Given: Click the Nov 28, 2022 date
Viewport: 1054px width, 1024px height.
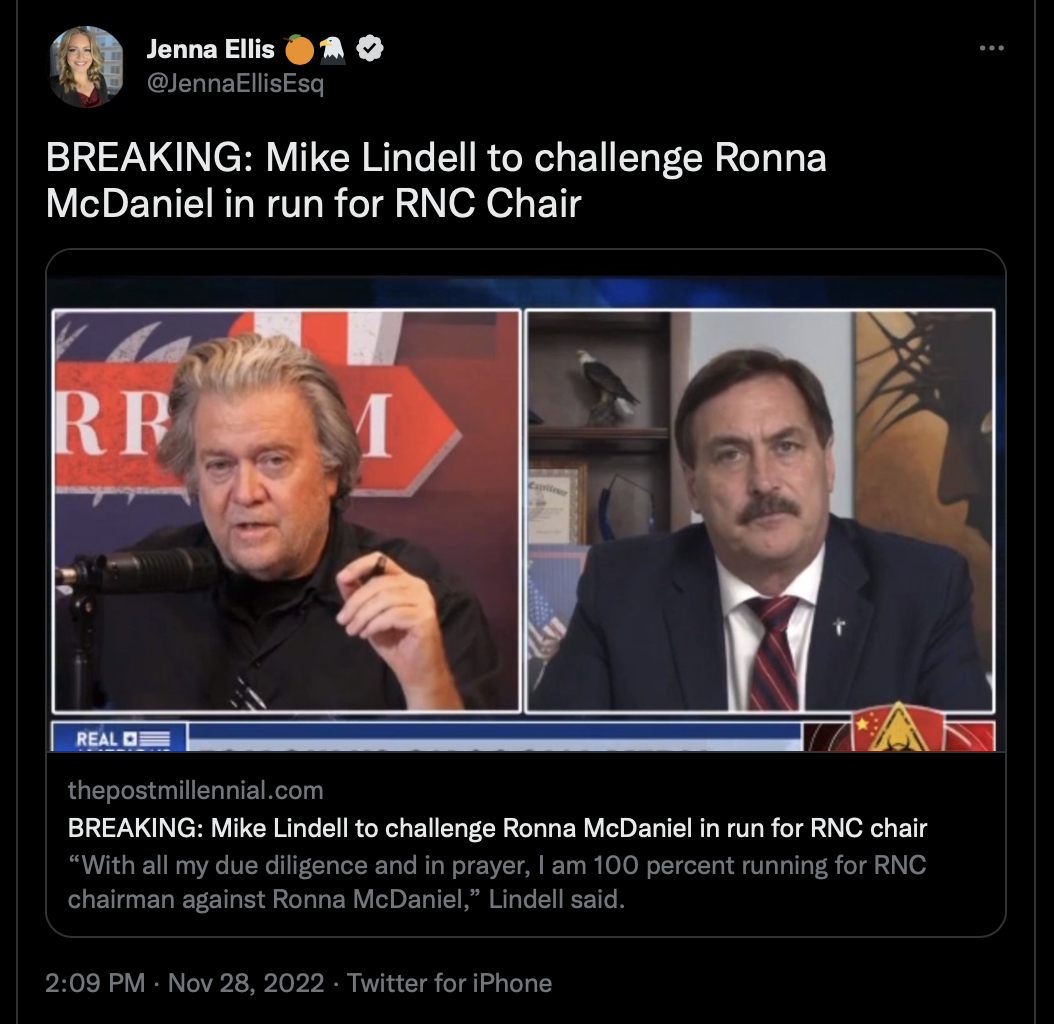Looking at the screenshot, I should [x=246, y=983].
